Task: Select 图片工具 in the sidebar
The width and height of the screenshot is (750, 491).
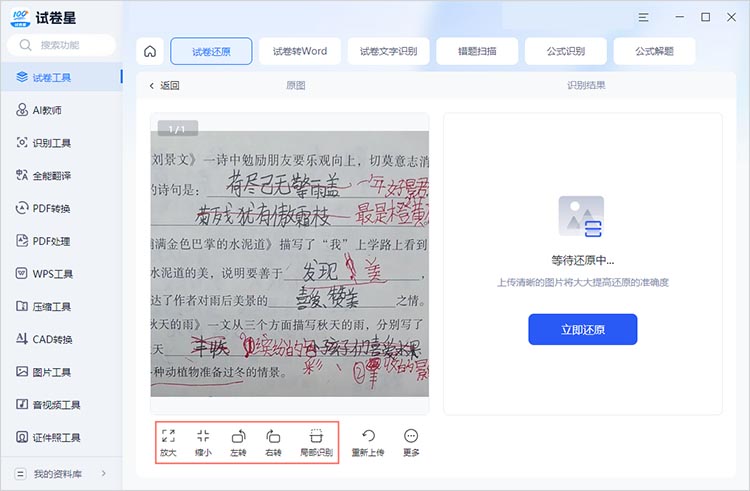Action: [61, 371]
